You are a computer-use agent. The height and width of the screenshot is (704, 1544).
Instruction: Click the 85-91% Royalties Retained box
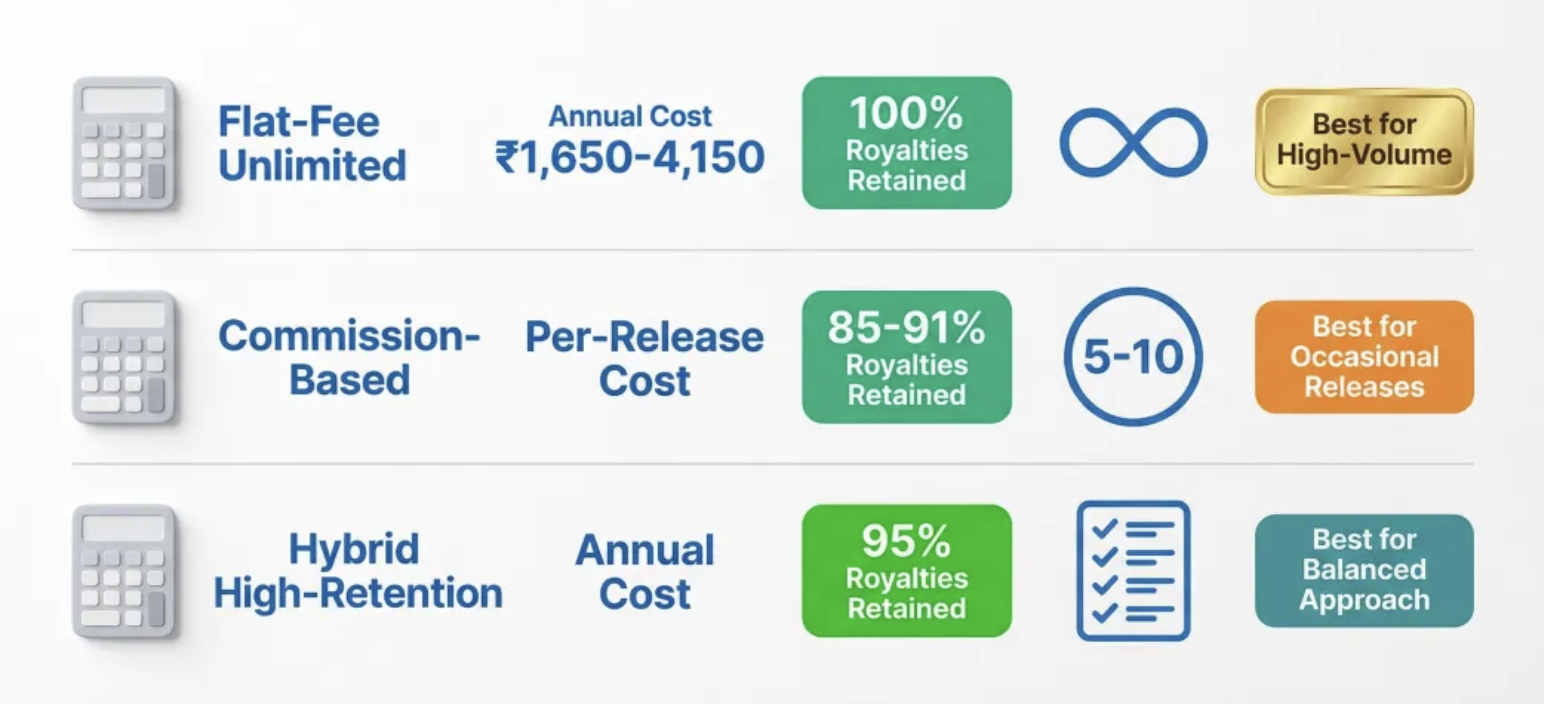906,357
